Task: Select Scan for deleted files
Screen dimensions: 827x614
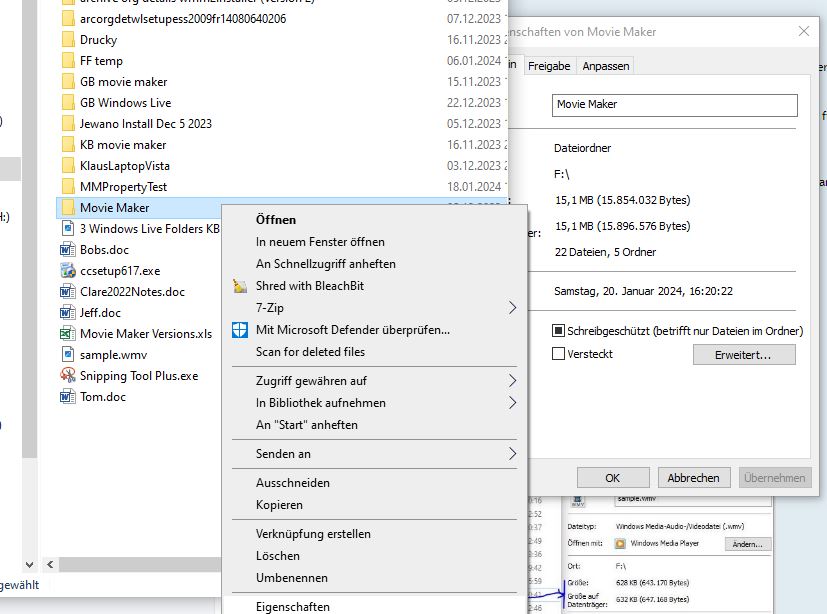Action: pyautogui.click(x=310, y=352)
